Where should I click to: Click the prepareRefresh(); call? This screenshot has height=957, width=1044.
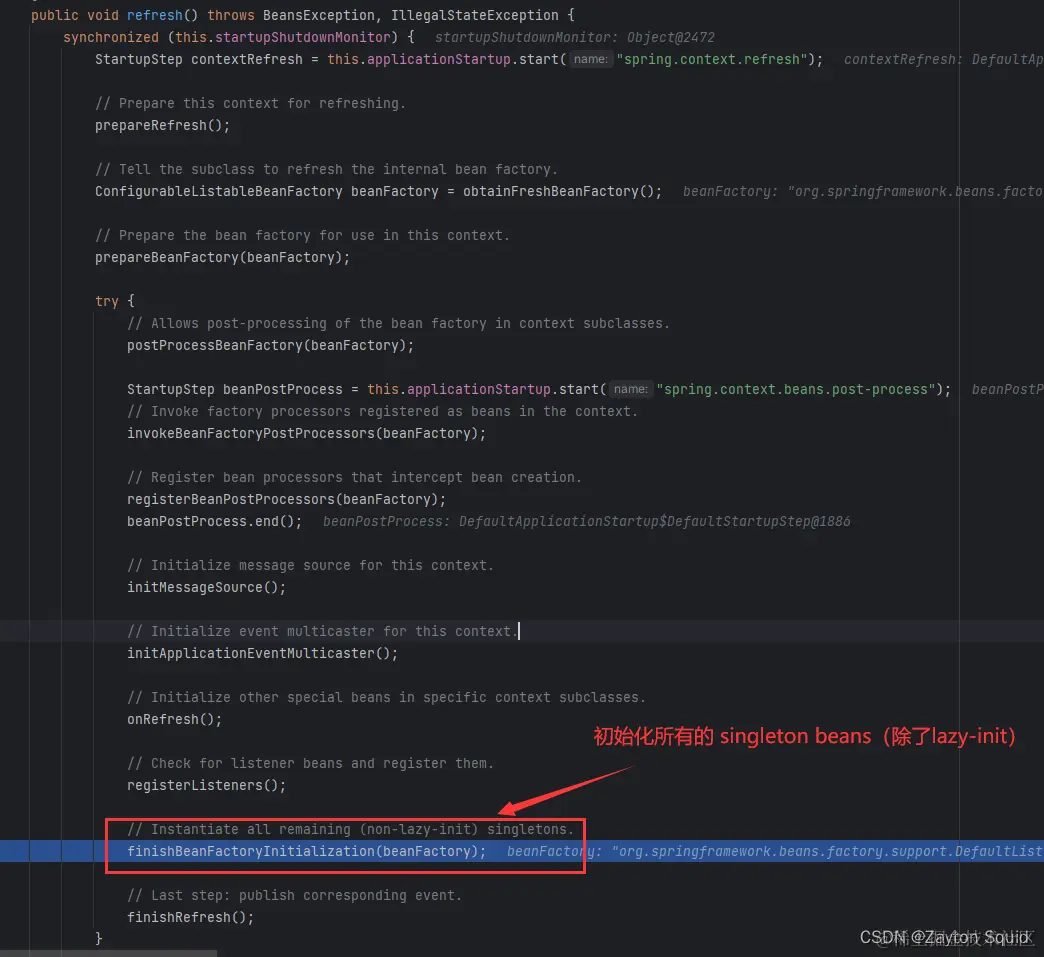click(x=162, y=125)
